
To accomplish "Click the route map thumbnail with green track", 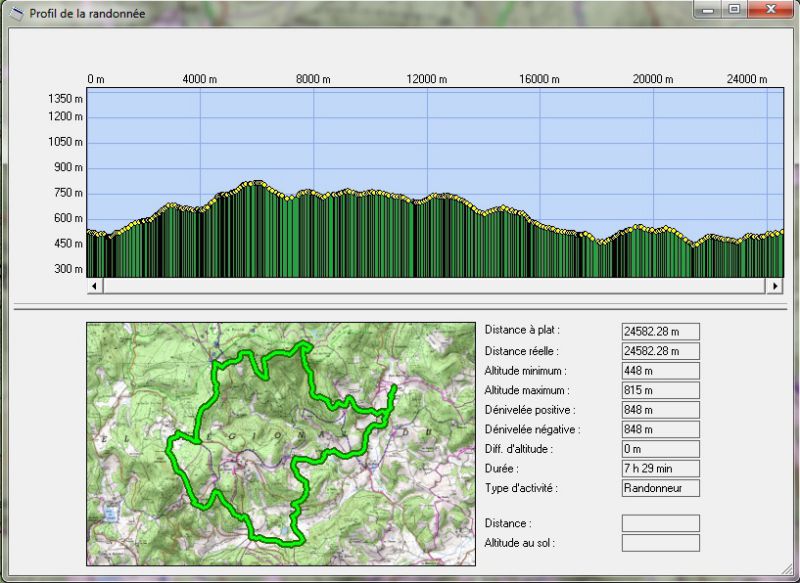I will [x=281, y=444].
